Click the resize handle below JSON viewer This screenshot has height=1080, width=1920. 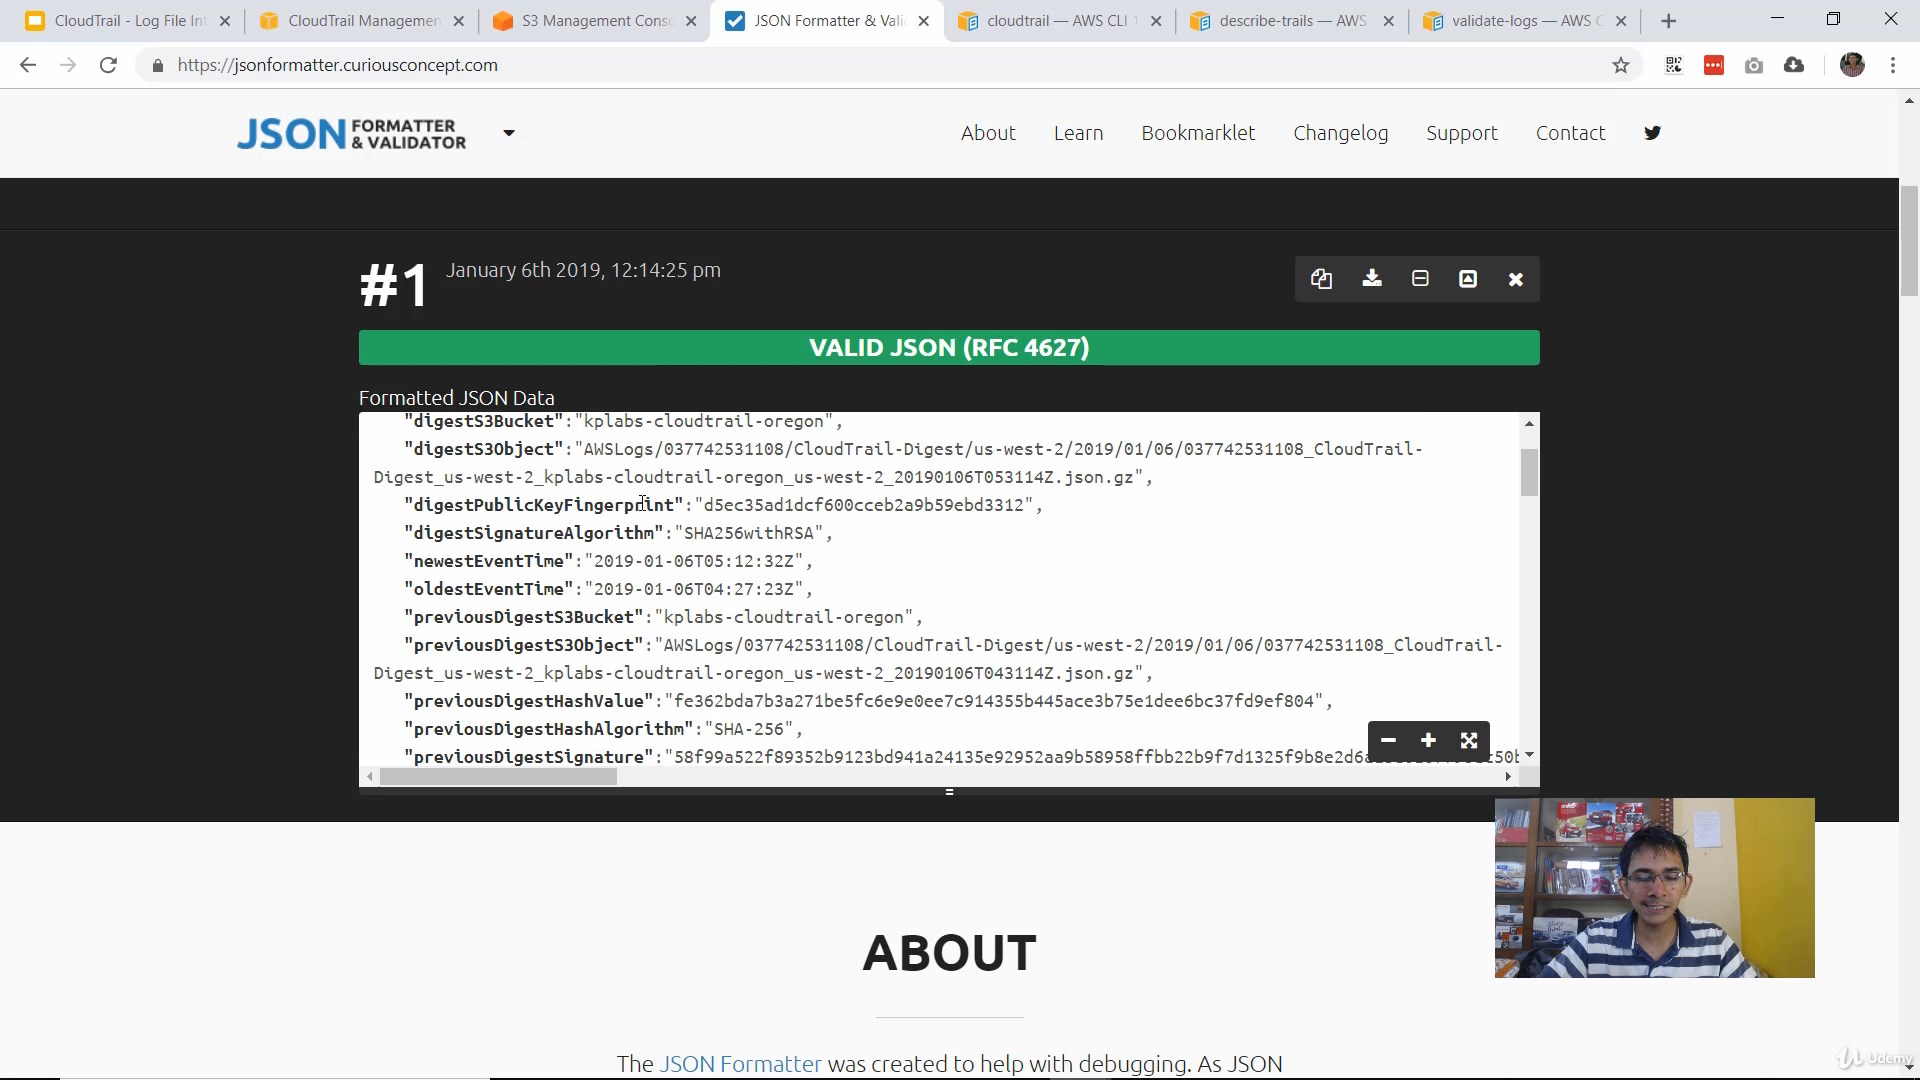coord(949,792)
